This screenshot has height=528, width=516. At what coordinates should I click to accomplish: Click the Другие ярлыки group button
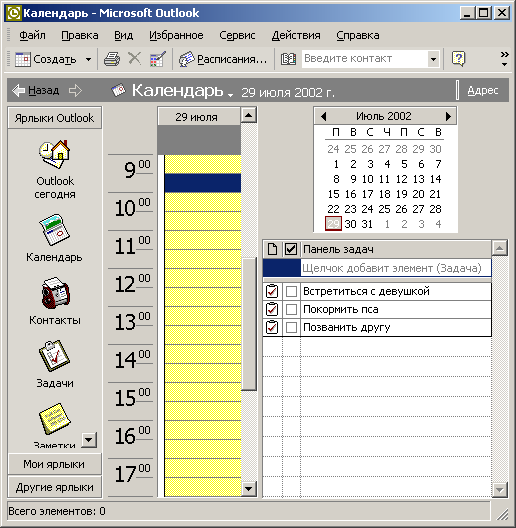(x=55, y=487)
